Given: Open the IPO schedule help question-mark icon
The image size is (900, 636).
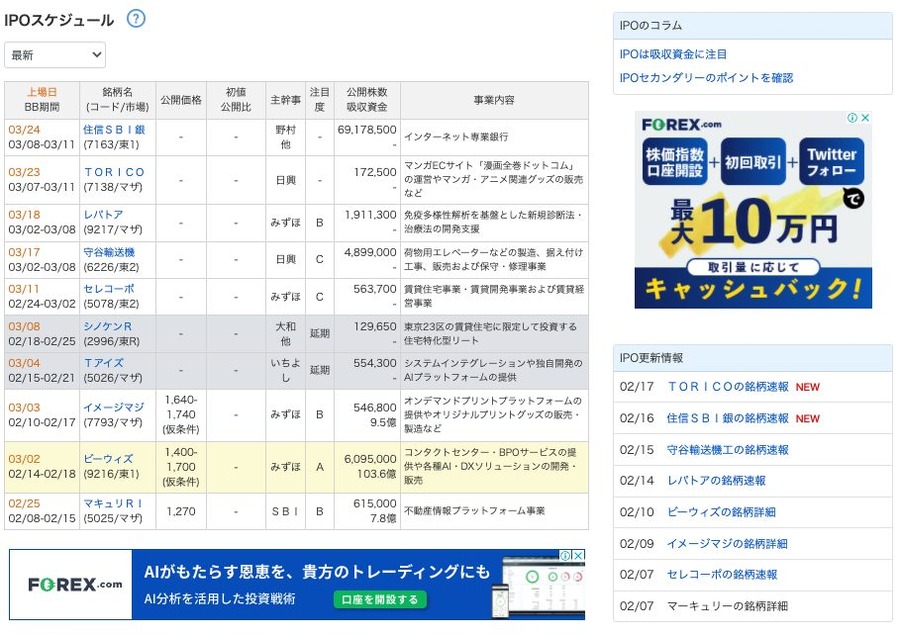Looking at the screenshot, I should [x=136, y=19].
